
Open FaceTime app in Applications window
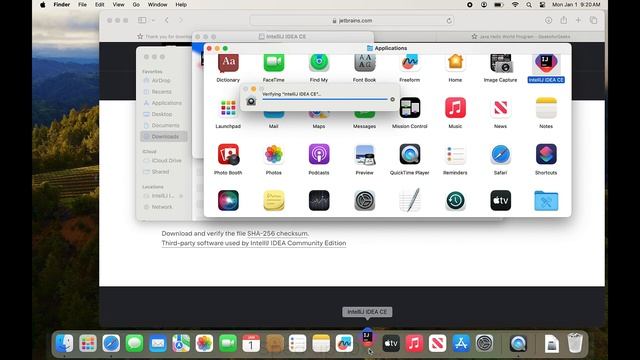click(x=273, y=63)
